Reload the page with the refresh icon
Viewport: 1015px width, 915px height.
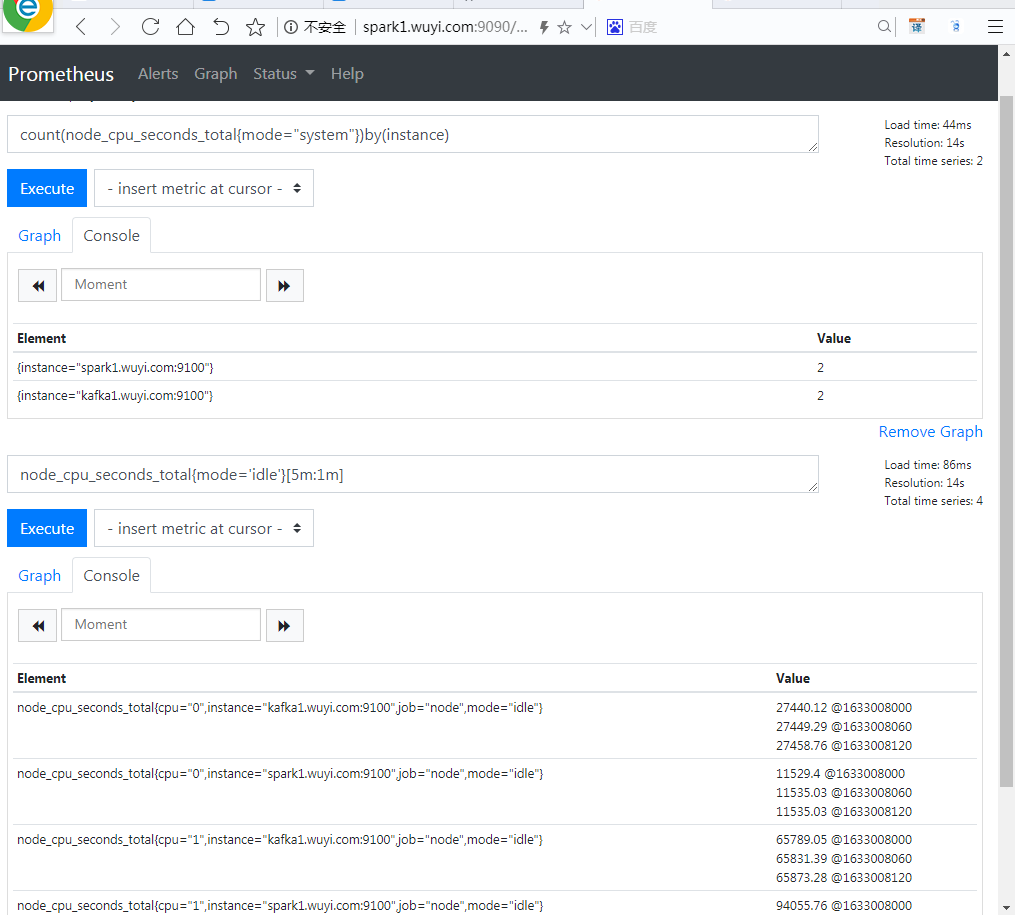150,27
